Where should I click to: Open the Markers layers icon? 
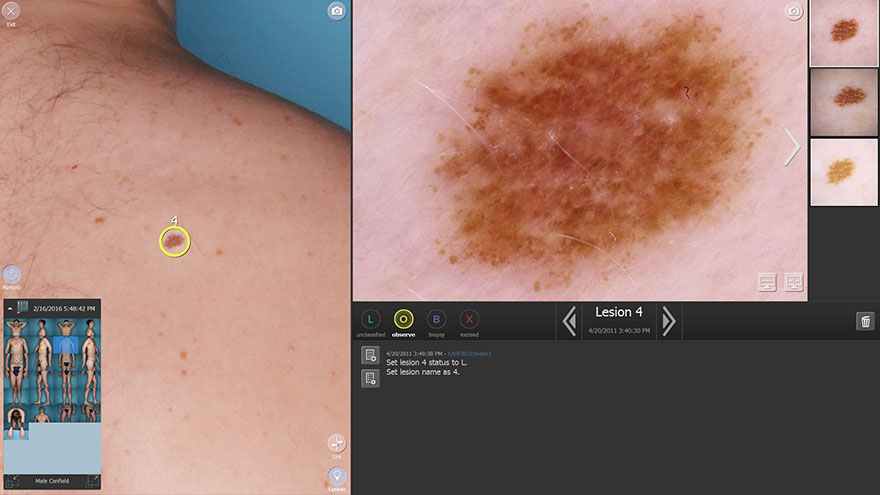[12, 275]
